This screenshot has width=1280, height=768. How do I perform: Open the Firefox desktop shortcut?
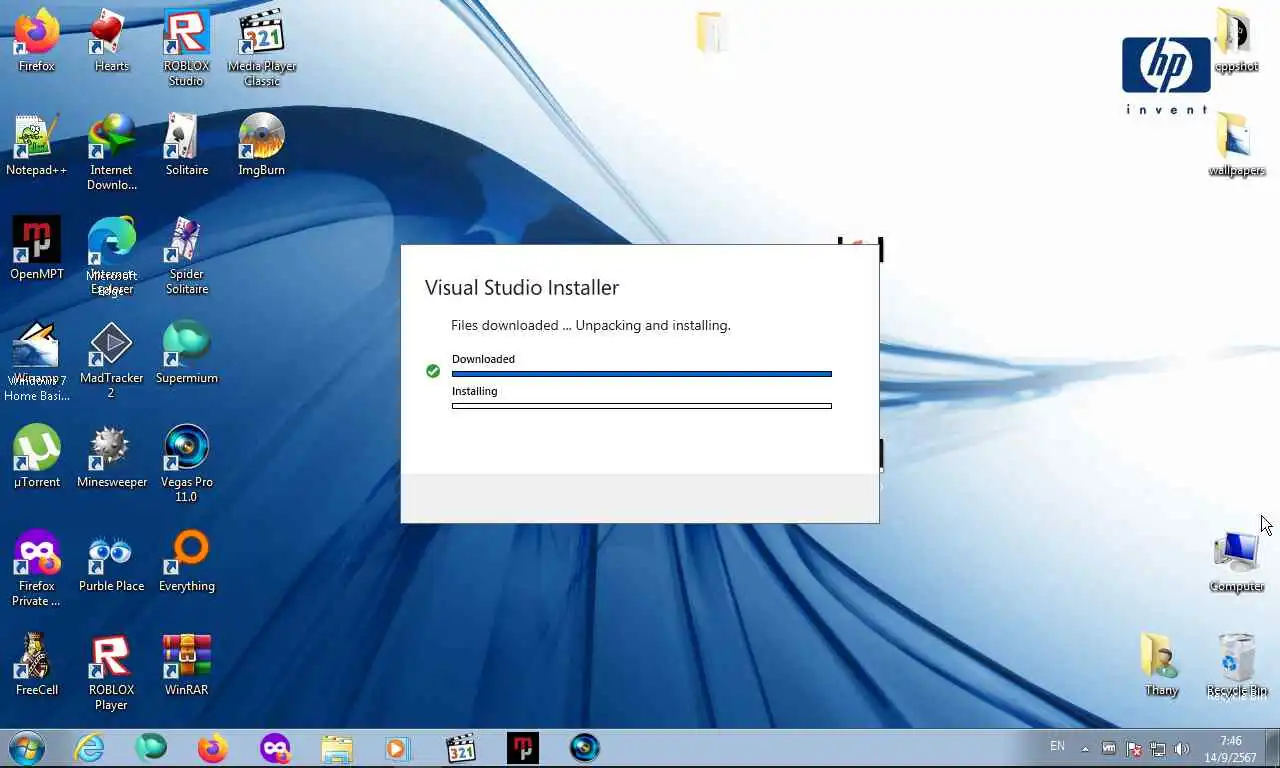point(37,40)
